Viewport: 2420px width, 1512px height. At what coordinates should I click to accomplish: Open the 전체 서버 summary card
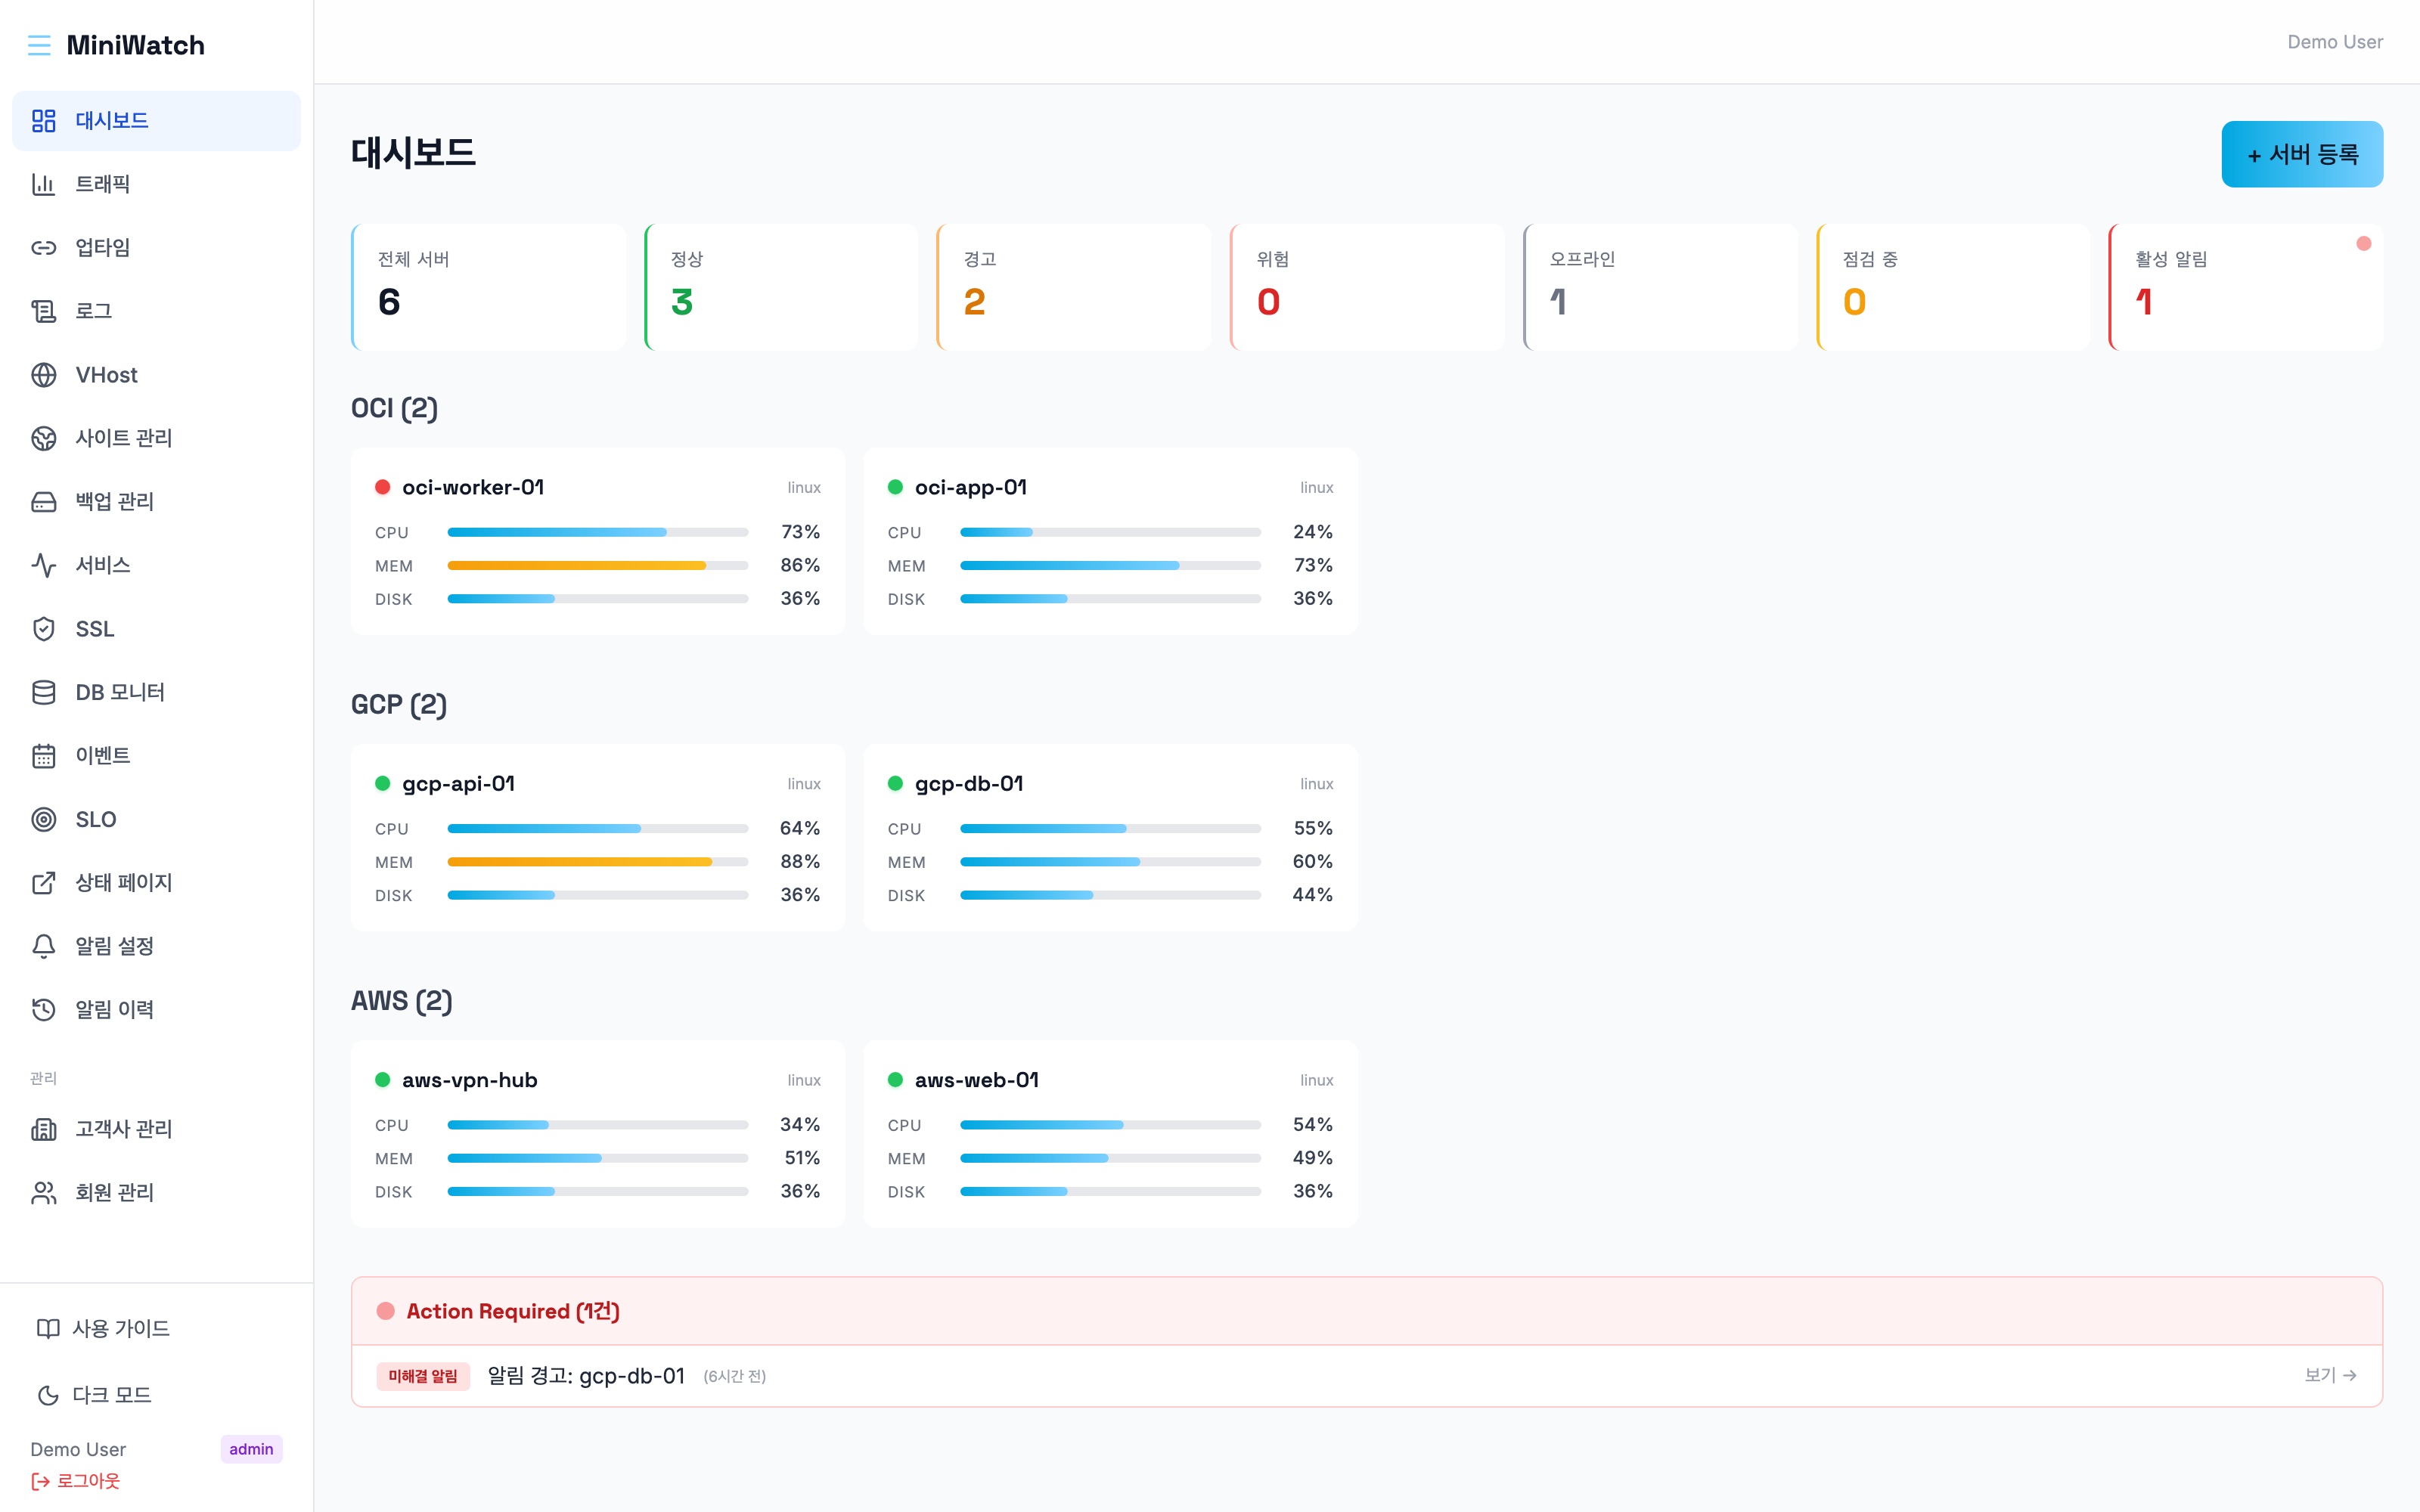[488, 287]
